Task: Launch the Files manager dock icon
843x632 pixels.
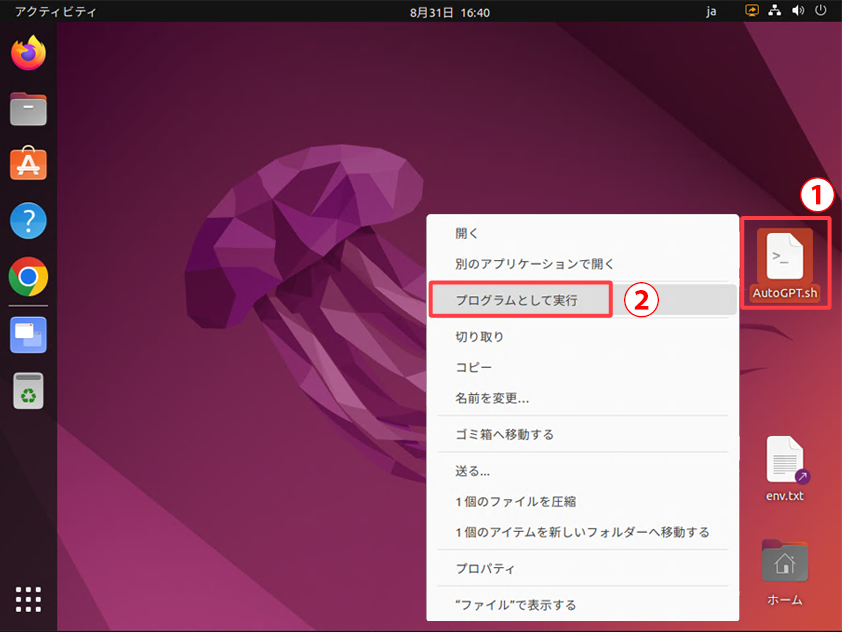Action: [29, 108]
